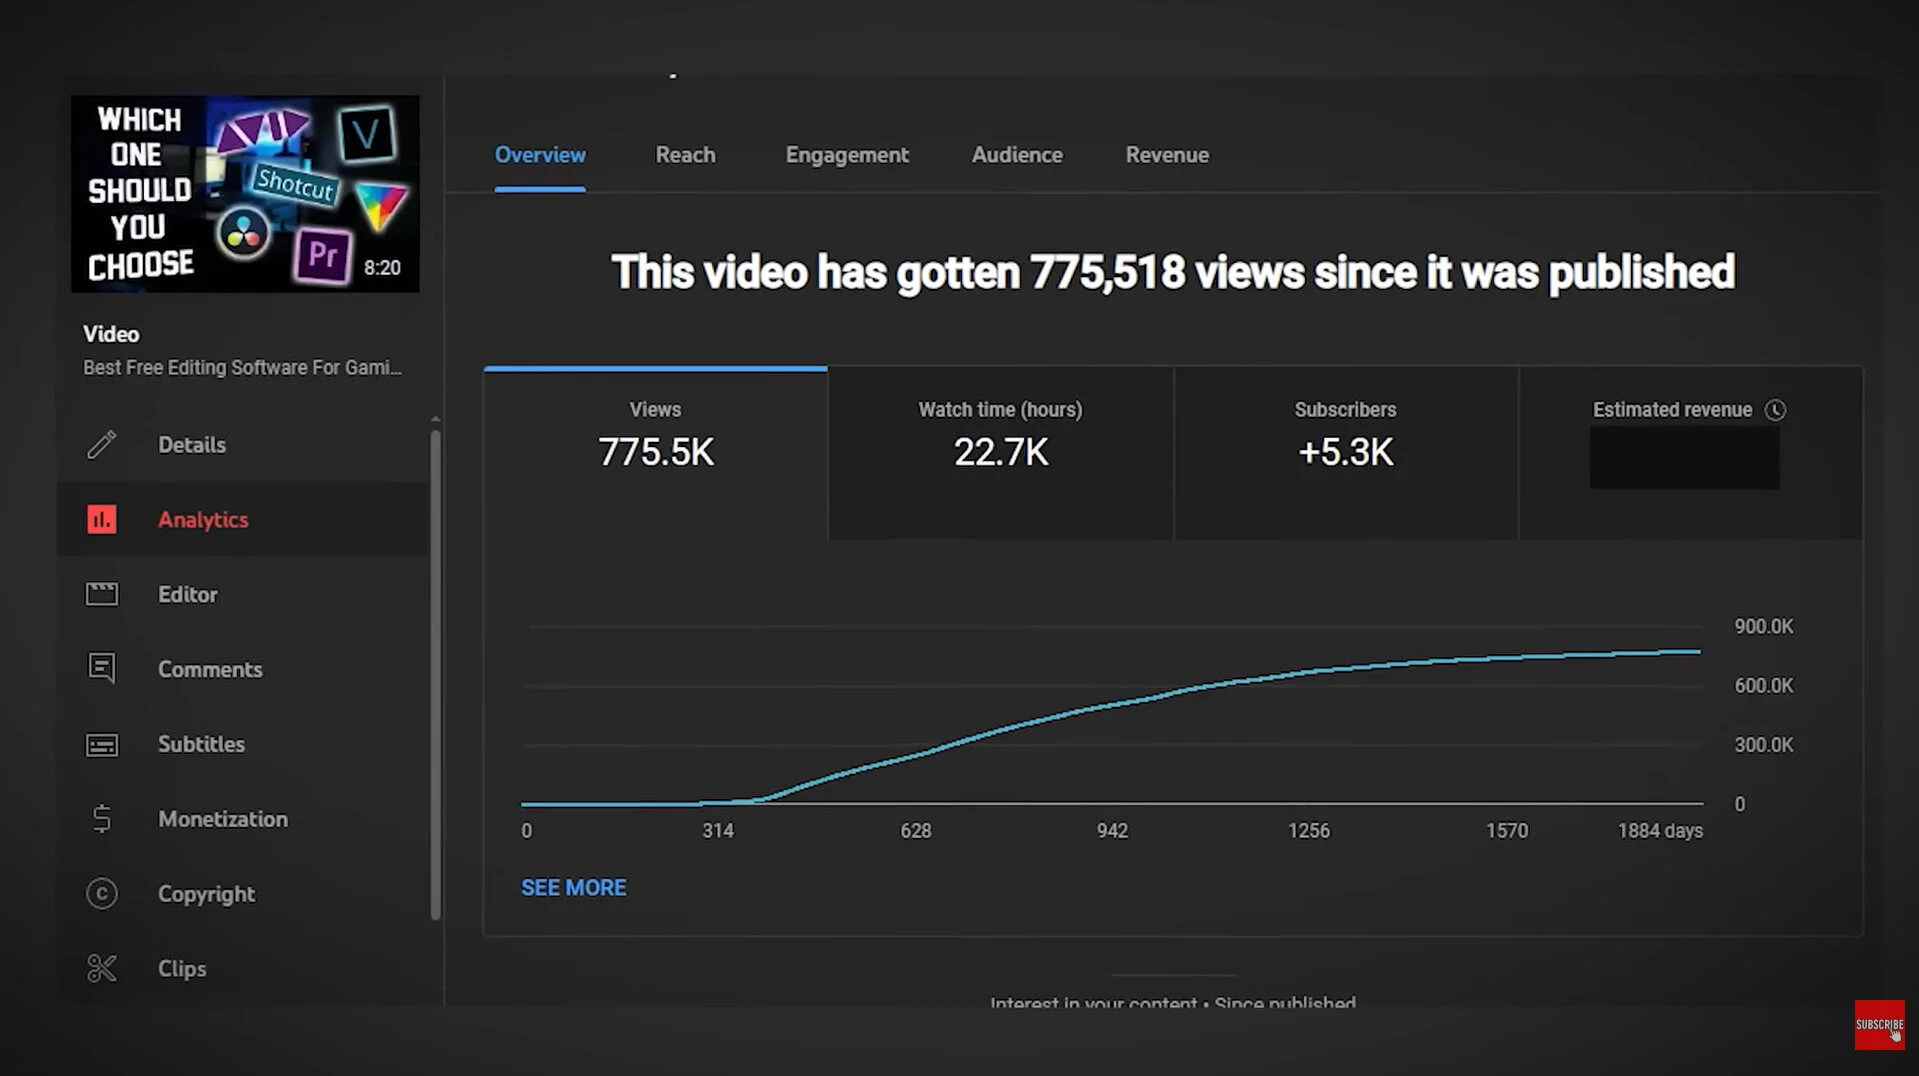
Task: Click the Subscribe button
Action: (x=1879, y=1023)
